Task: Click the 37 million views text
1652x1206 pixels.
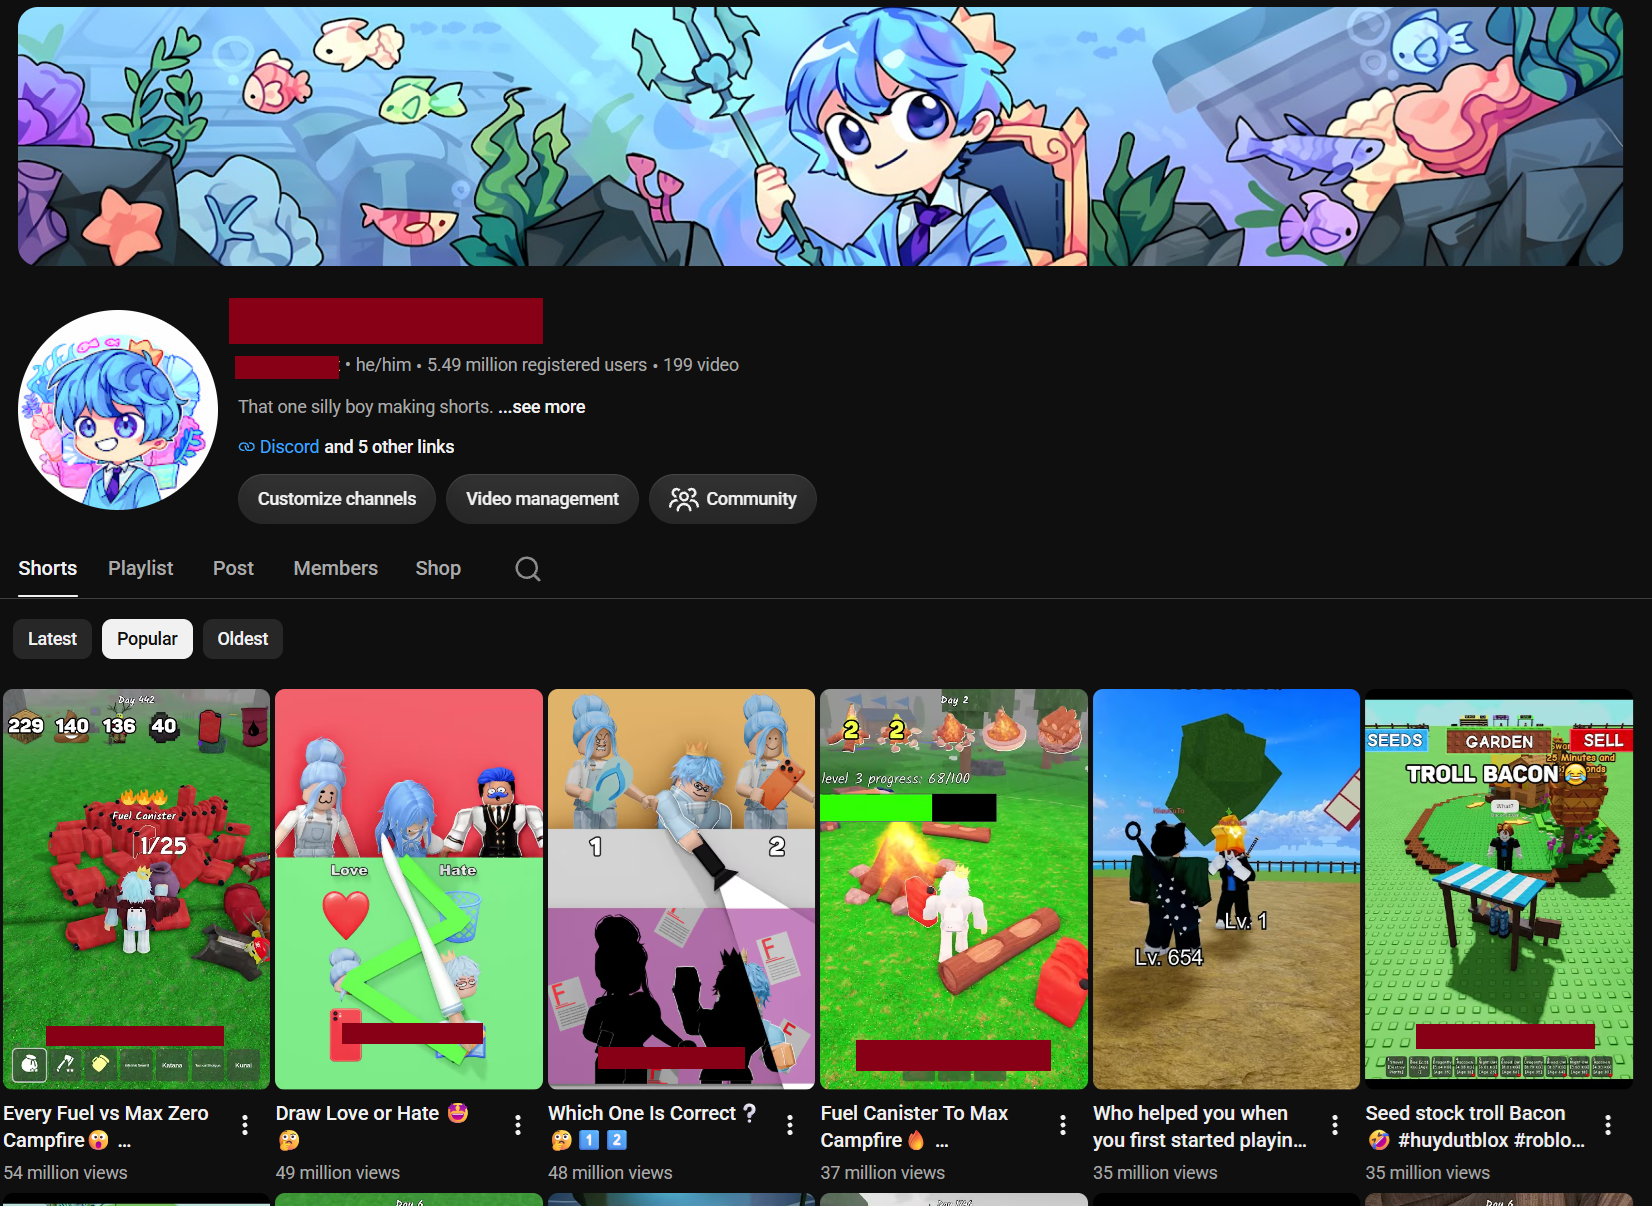Action: pos(883,1173)
